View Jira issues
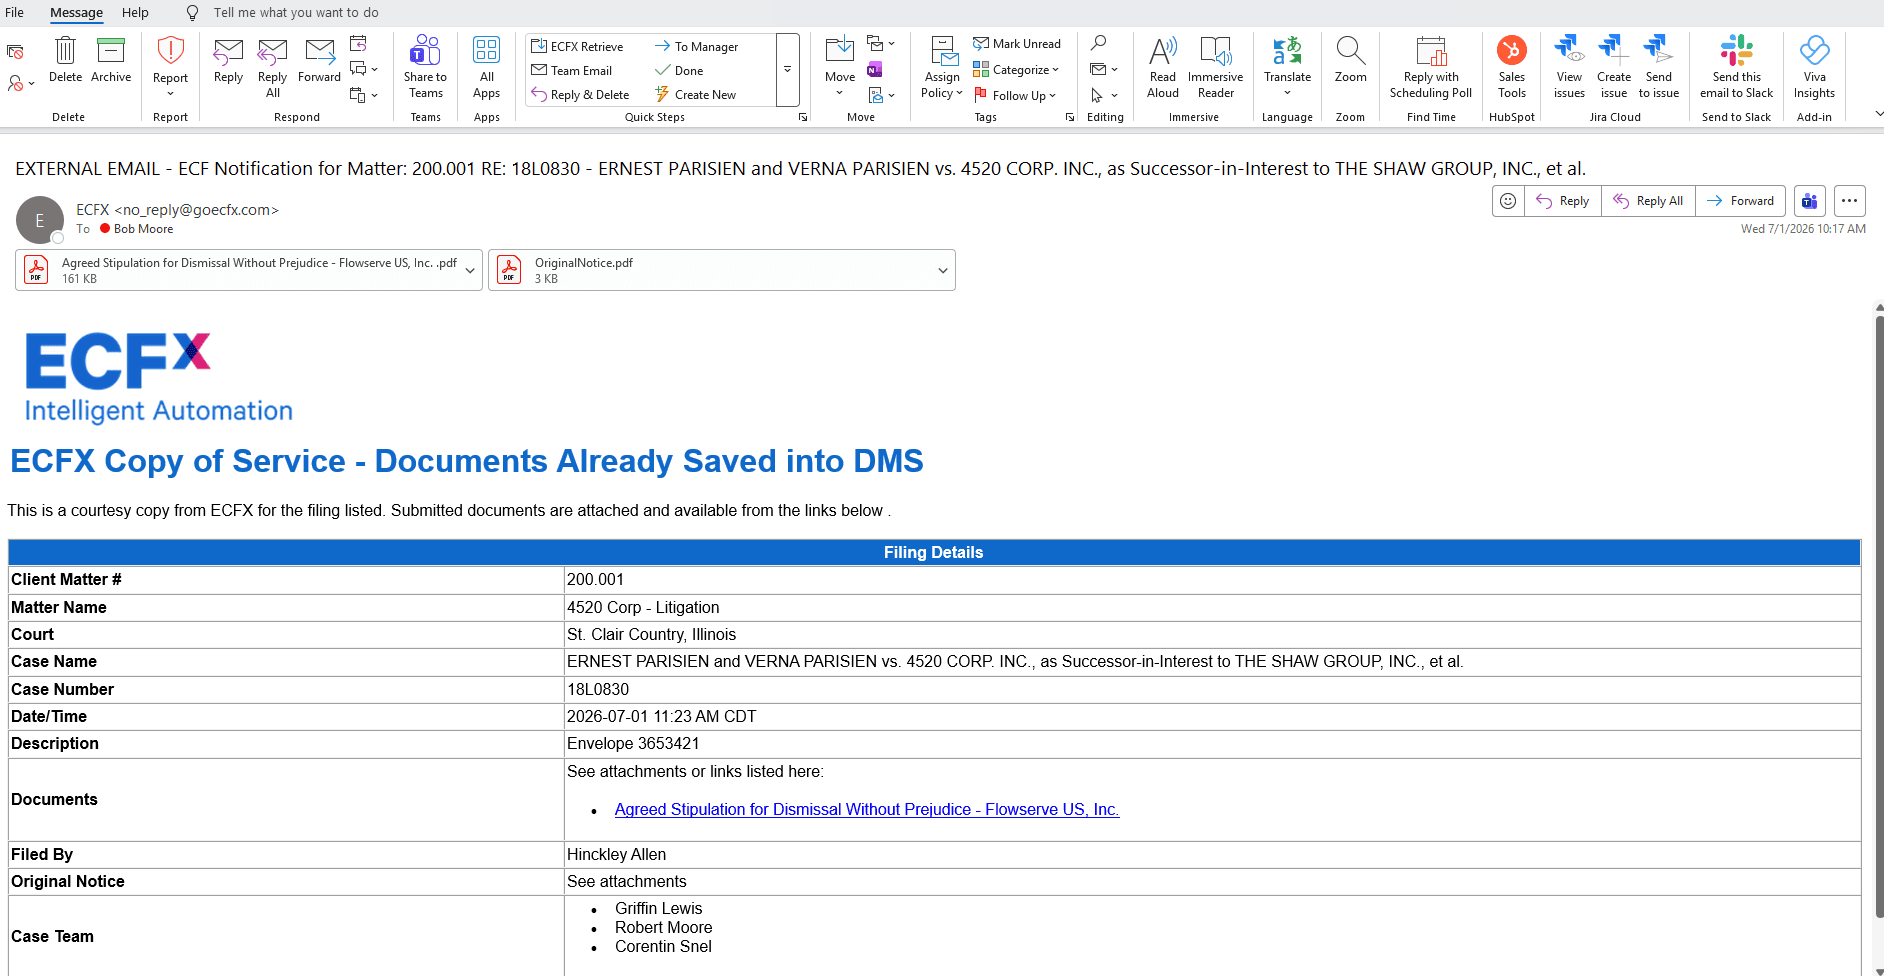Screen dimensions: 1884x976 coord(1569,67)
